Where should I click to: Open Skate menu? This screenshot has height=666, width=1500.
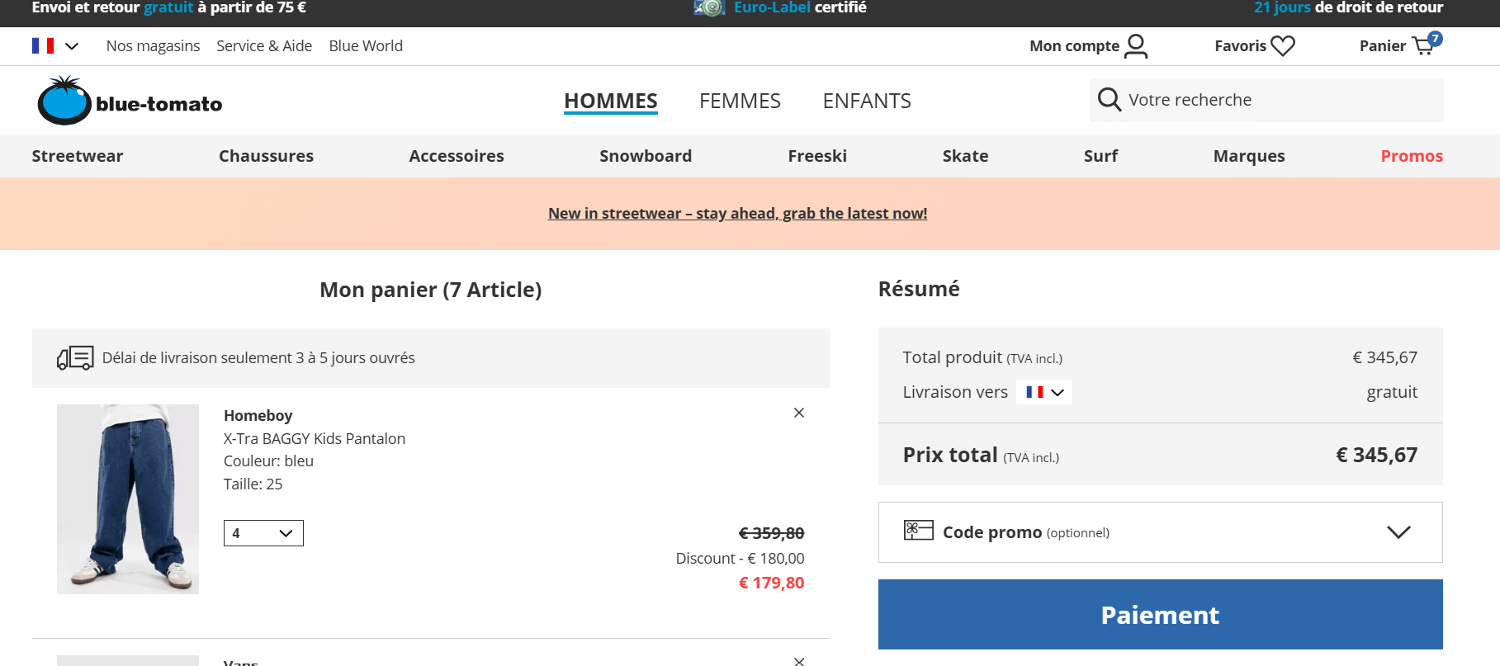(x=965, y=156)
